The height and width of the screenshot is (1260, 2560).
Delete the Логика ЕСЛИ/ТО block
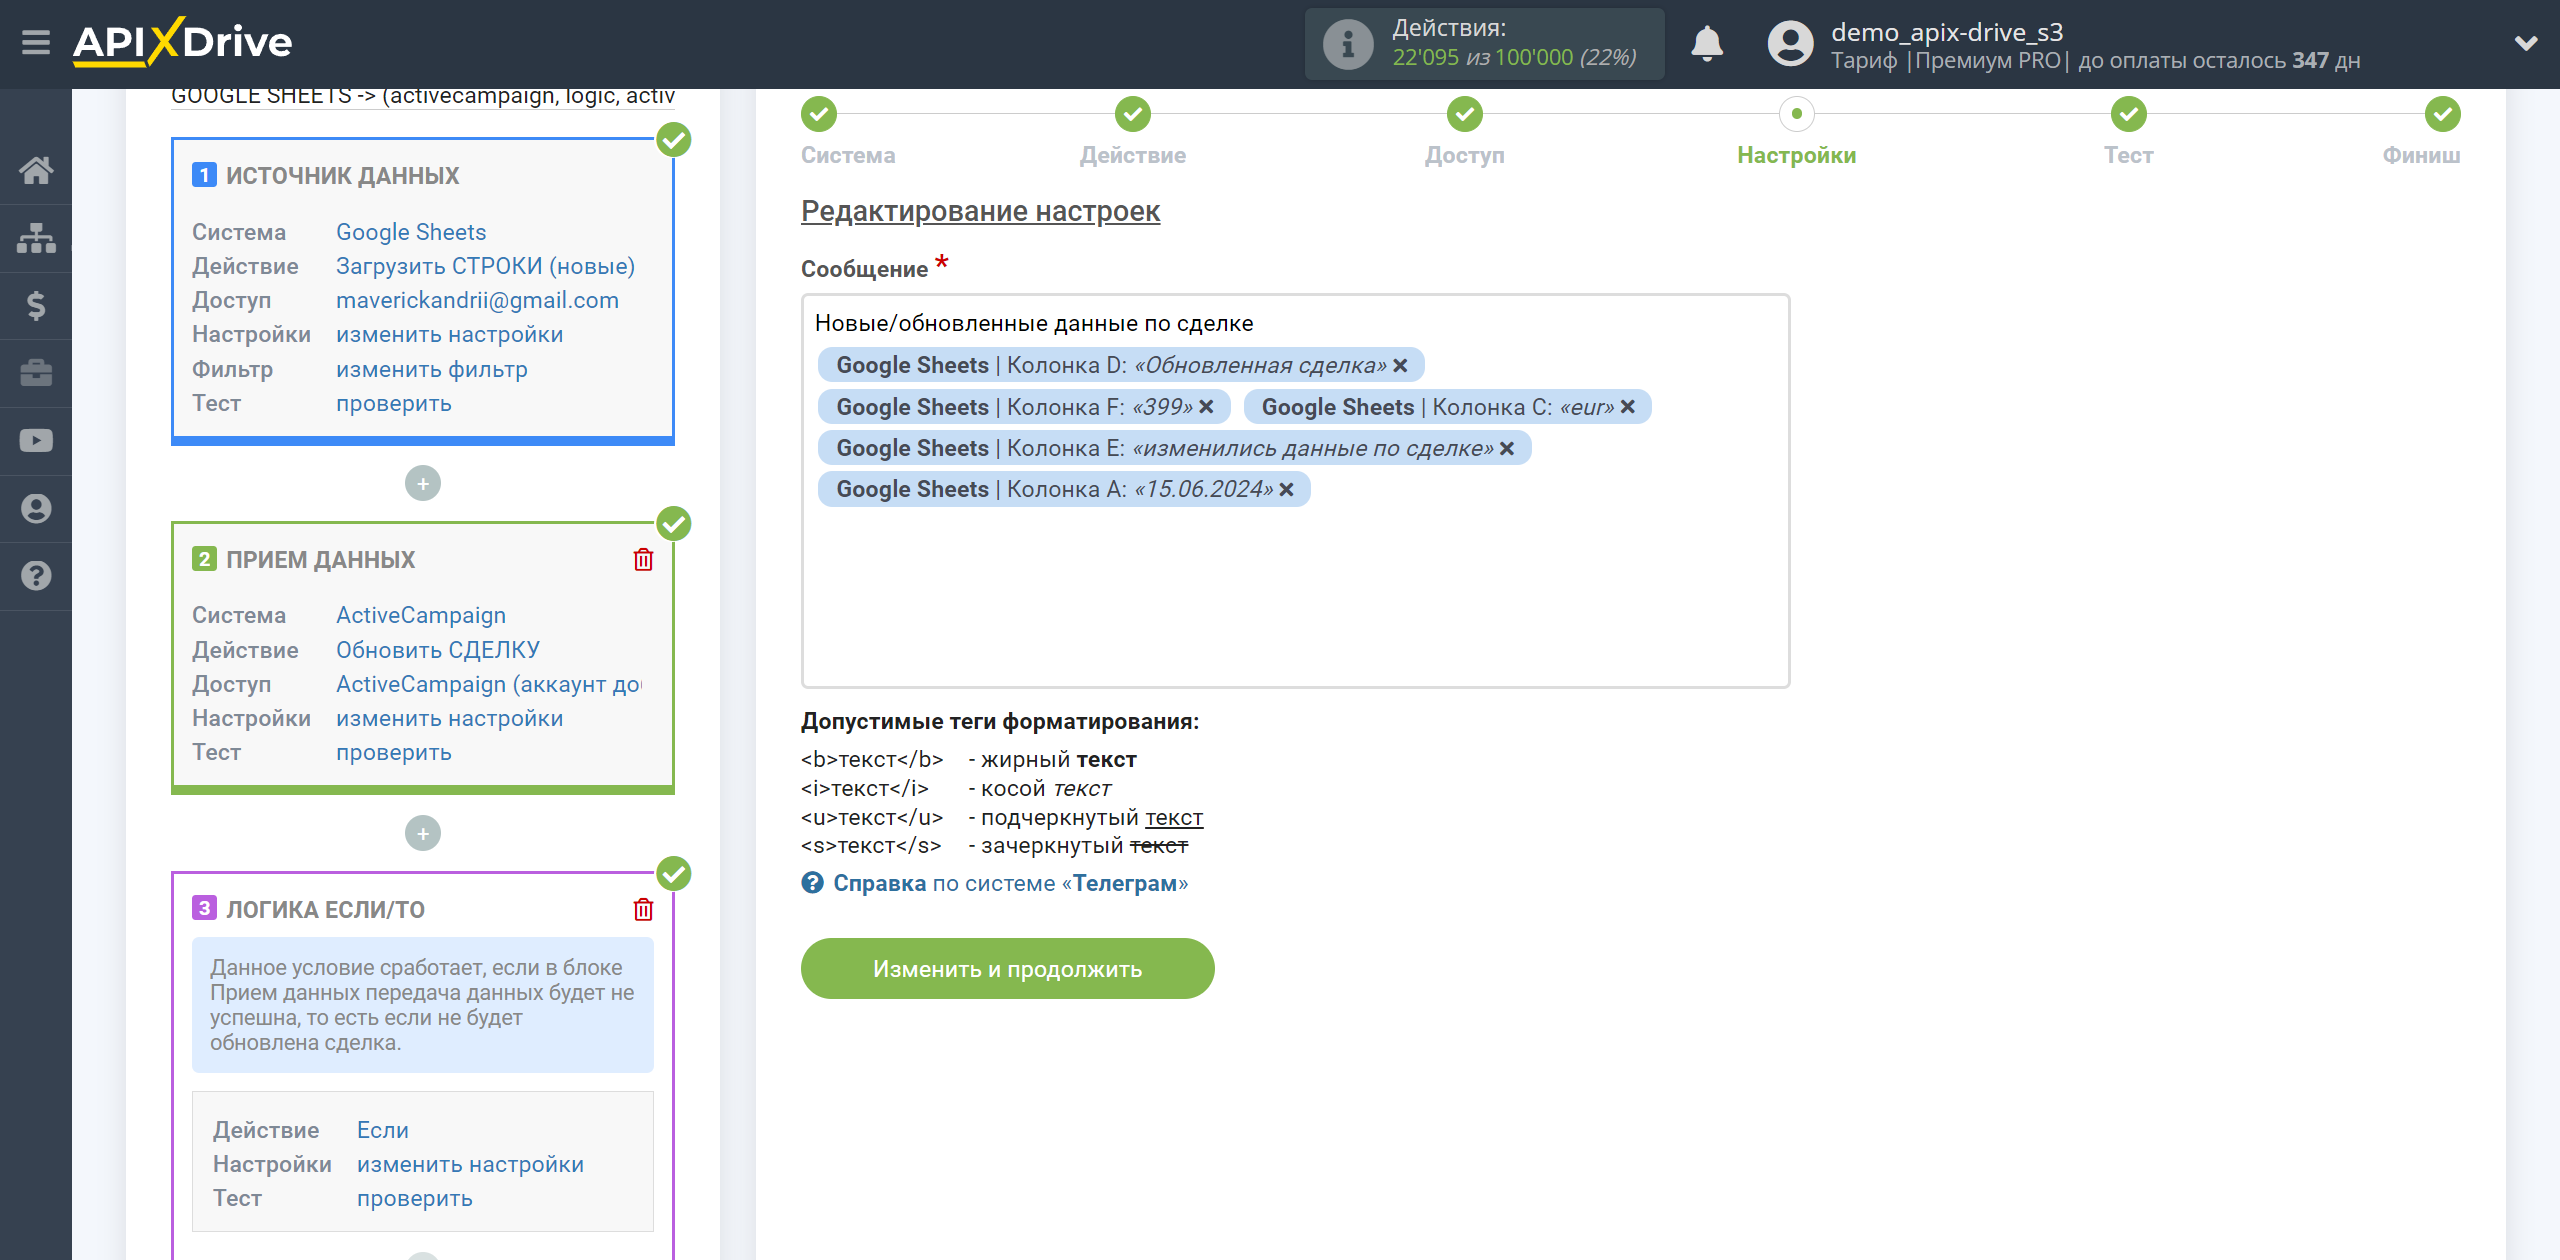coord(643,910)
